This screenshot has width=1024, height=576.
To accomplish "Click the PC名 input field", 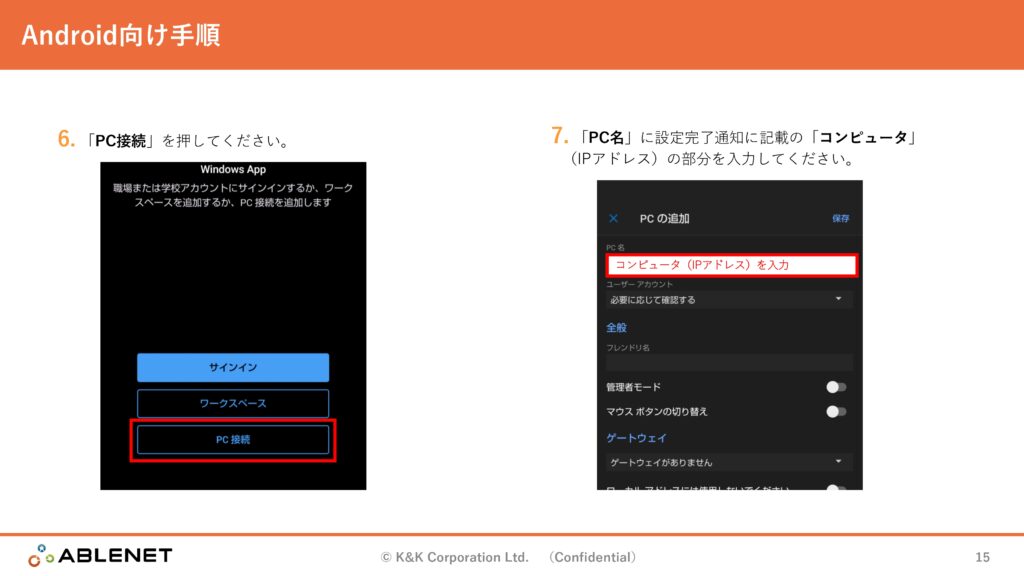I will click(732, 265).
